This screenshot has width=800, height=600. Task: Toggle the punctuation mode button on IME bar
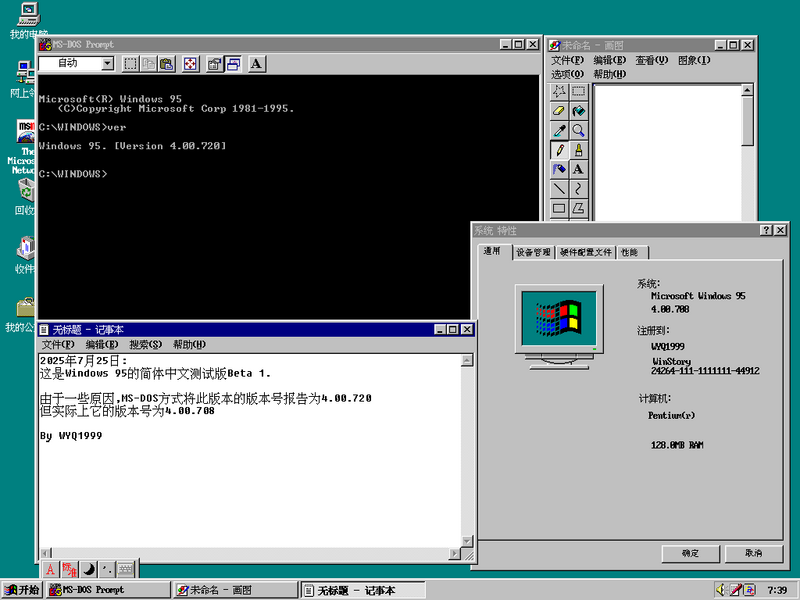(107, 569)
